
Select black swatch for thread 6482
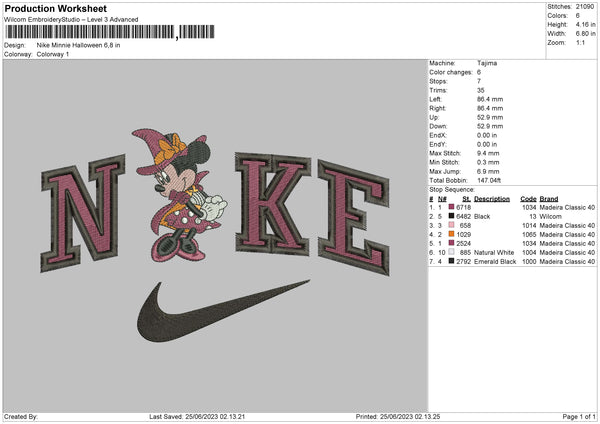[451, 216]
